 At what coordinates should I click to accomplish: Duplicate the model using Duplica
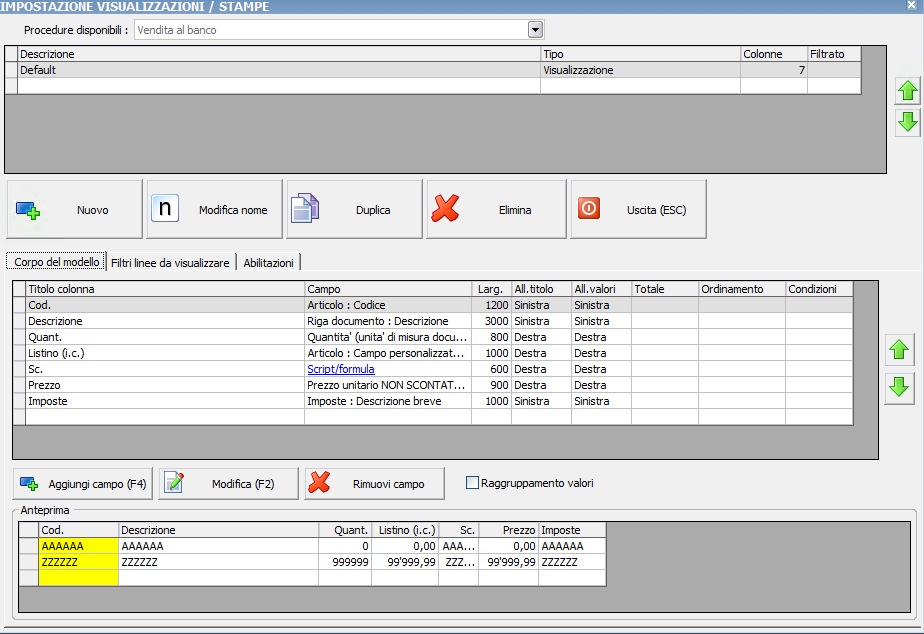354,209
